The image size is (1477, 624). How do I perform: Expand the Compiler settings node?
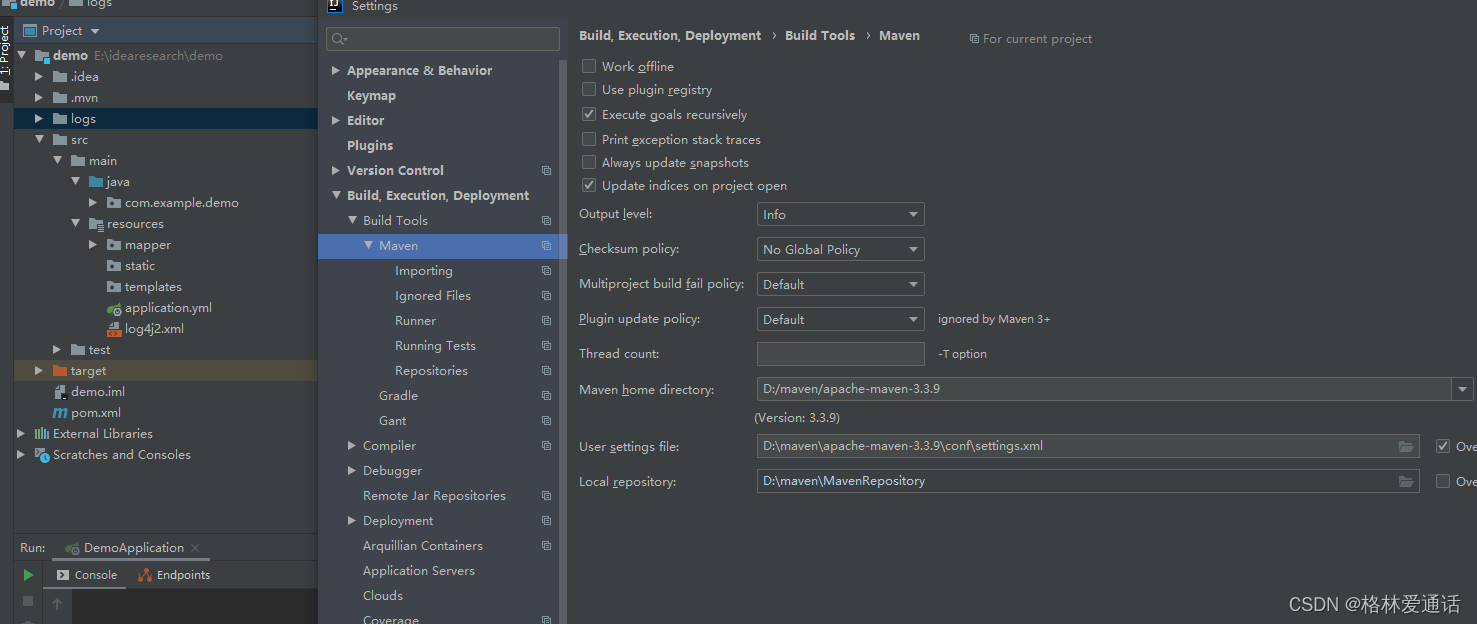click(352, 446)
